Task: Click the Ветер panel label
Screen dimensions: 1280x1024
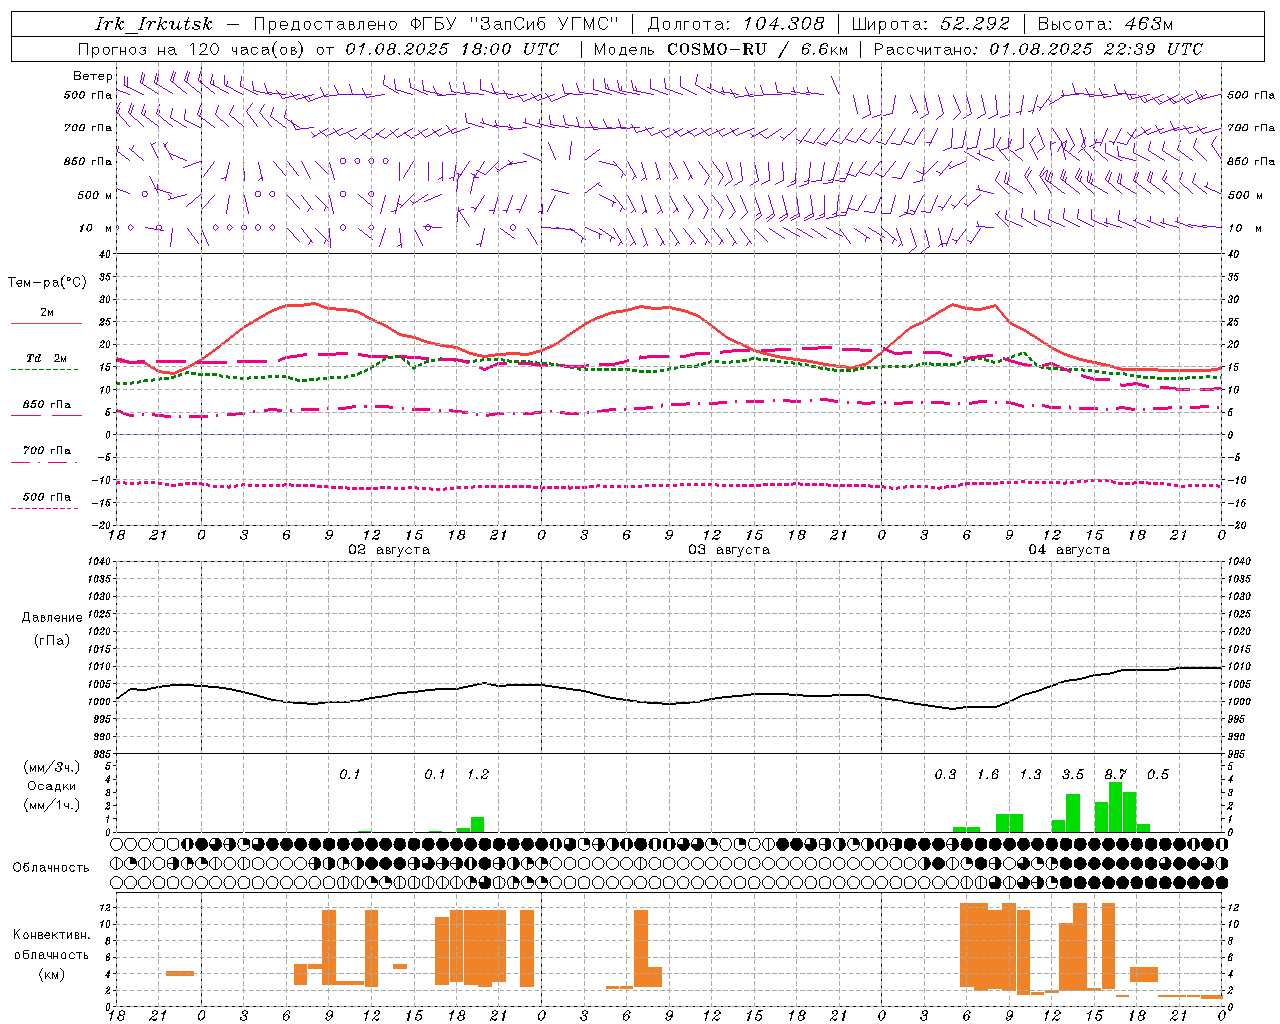Action: (x=93, y=76)
